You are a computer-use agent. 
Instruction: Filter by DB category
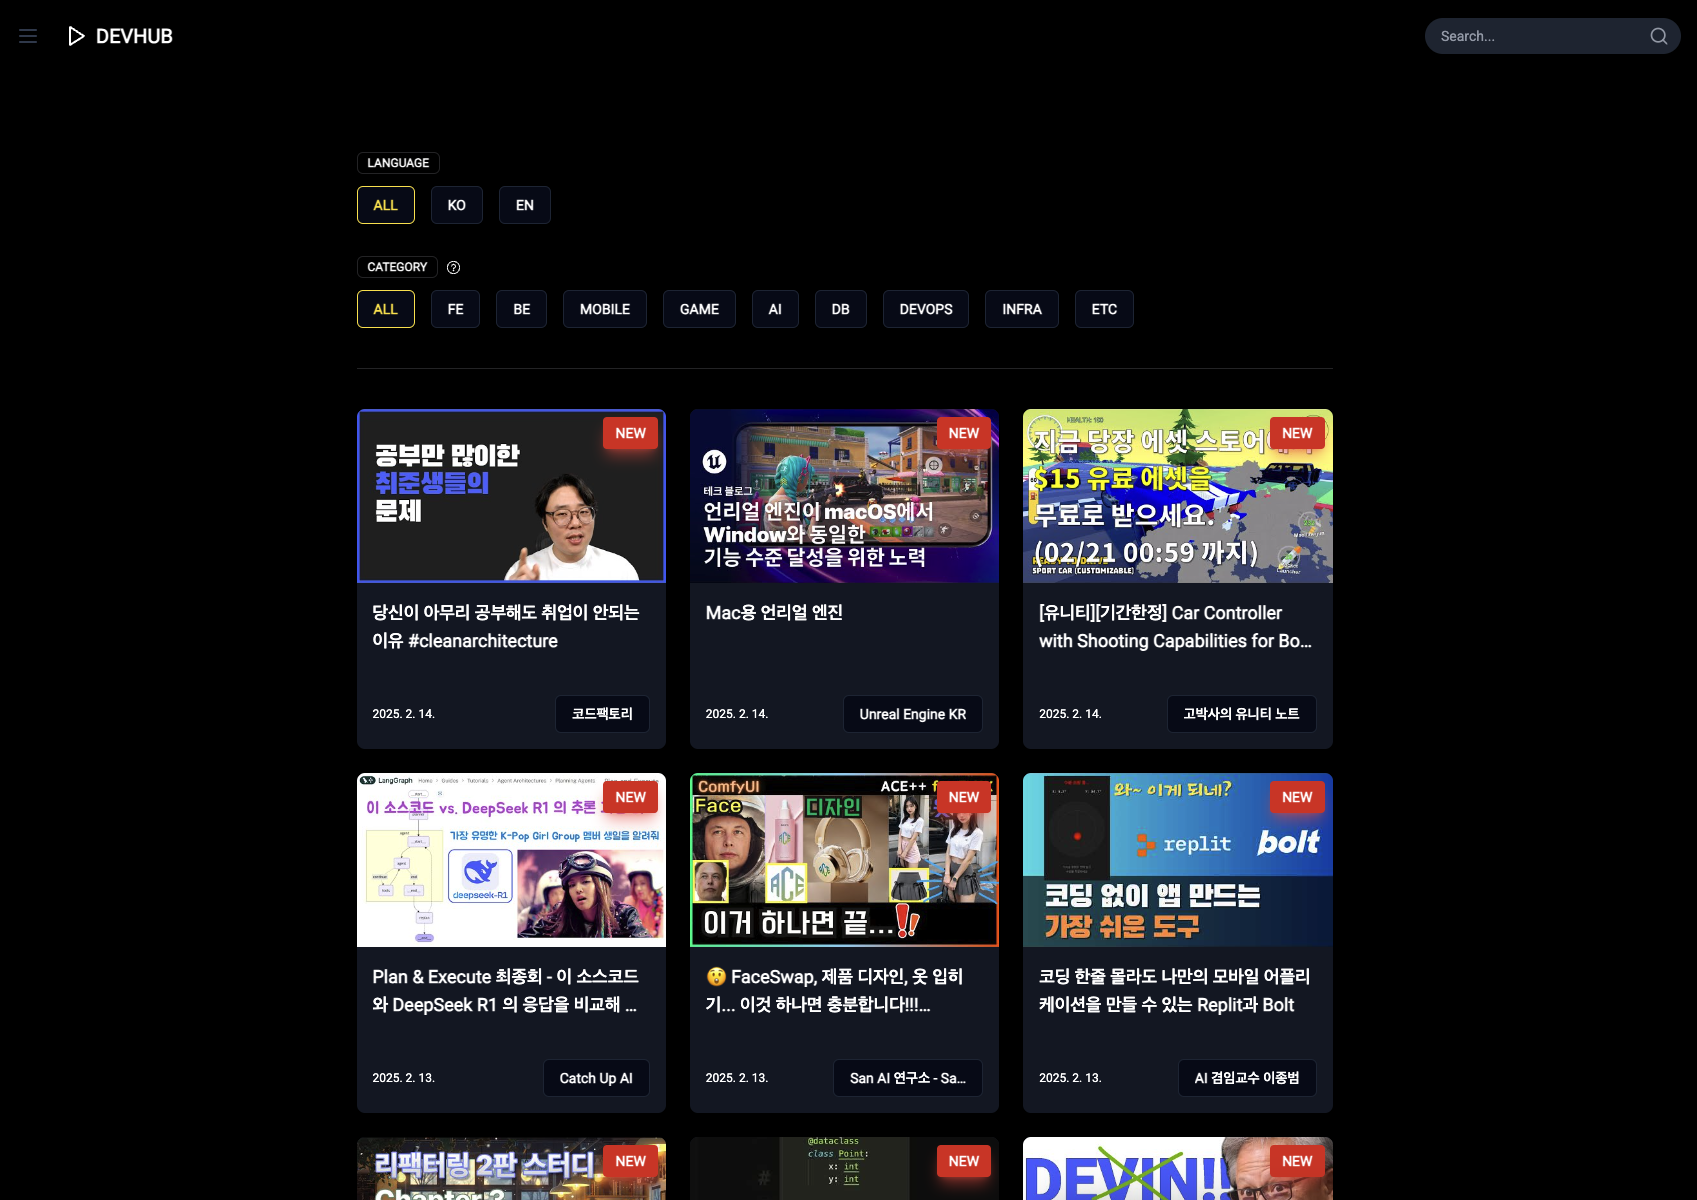tap(841, 309)
